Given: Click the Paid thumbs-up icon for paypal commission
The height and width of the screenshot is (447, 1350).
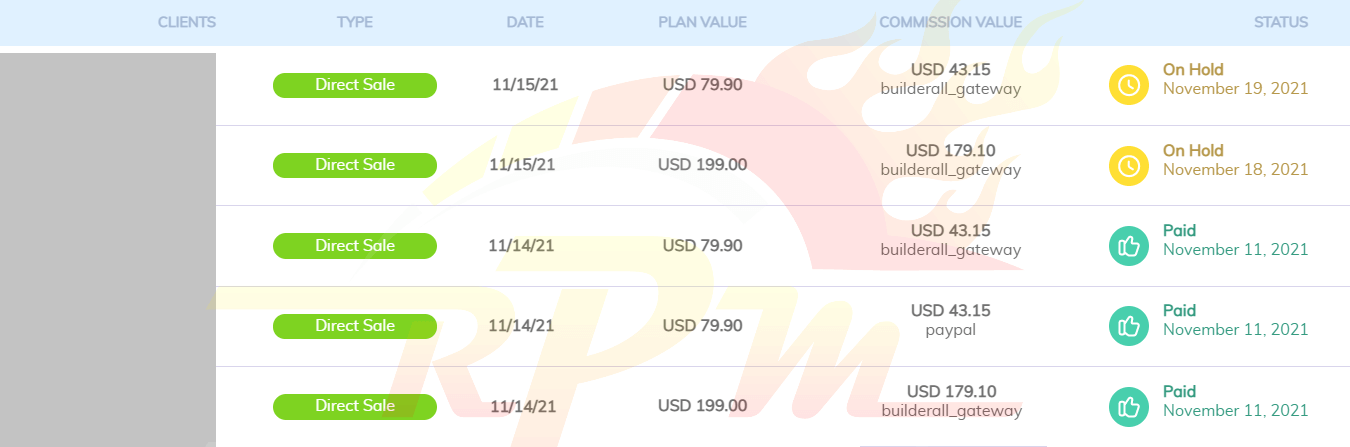Looking at the screenshot, I should coord(1129,326).
